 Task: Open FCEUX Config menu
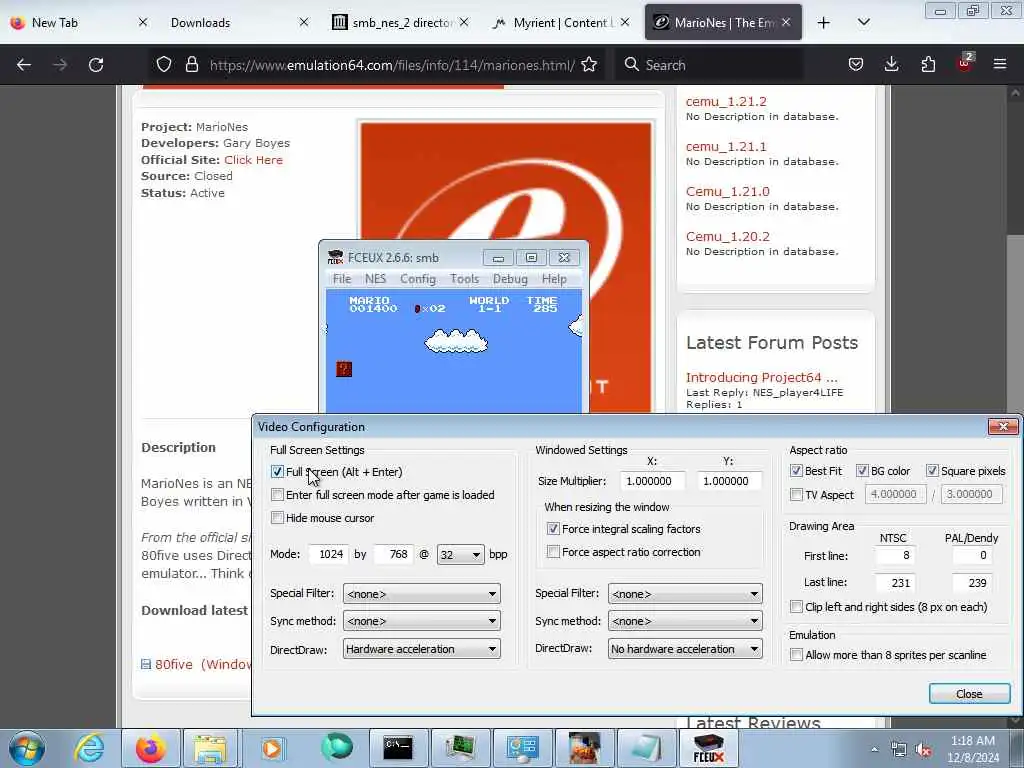point(418,279)
